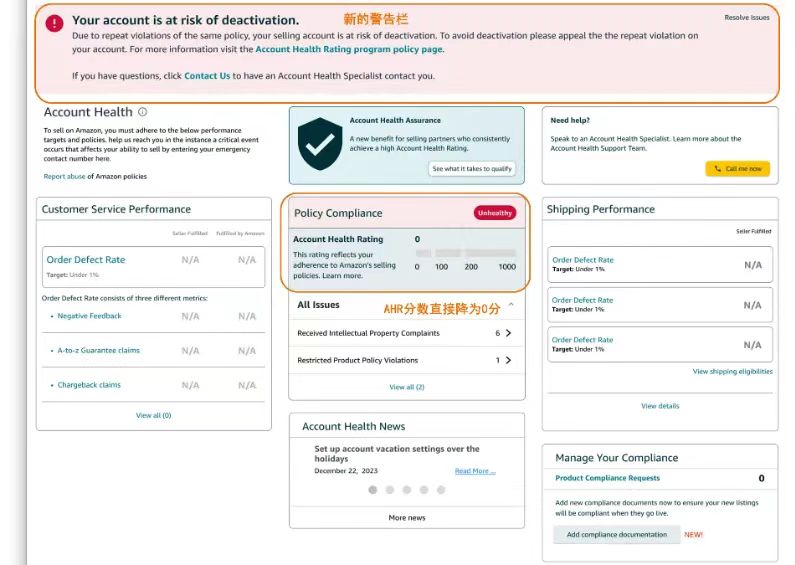Viewport: 796px width, 565px height.
Task: Select the fifth news carousel dot
Action: (x=441, y=490)
